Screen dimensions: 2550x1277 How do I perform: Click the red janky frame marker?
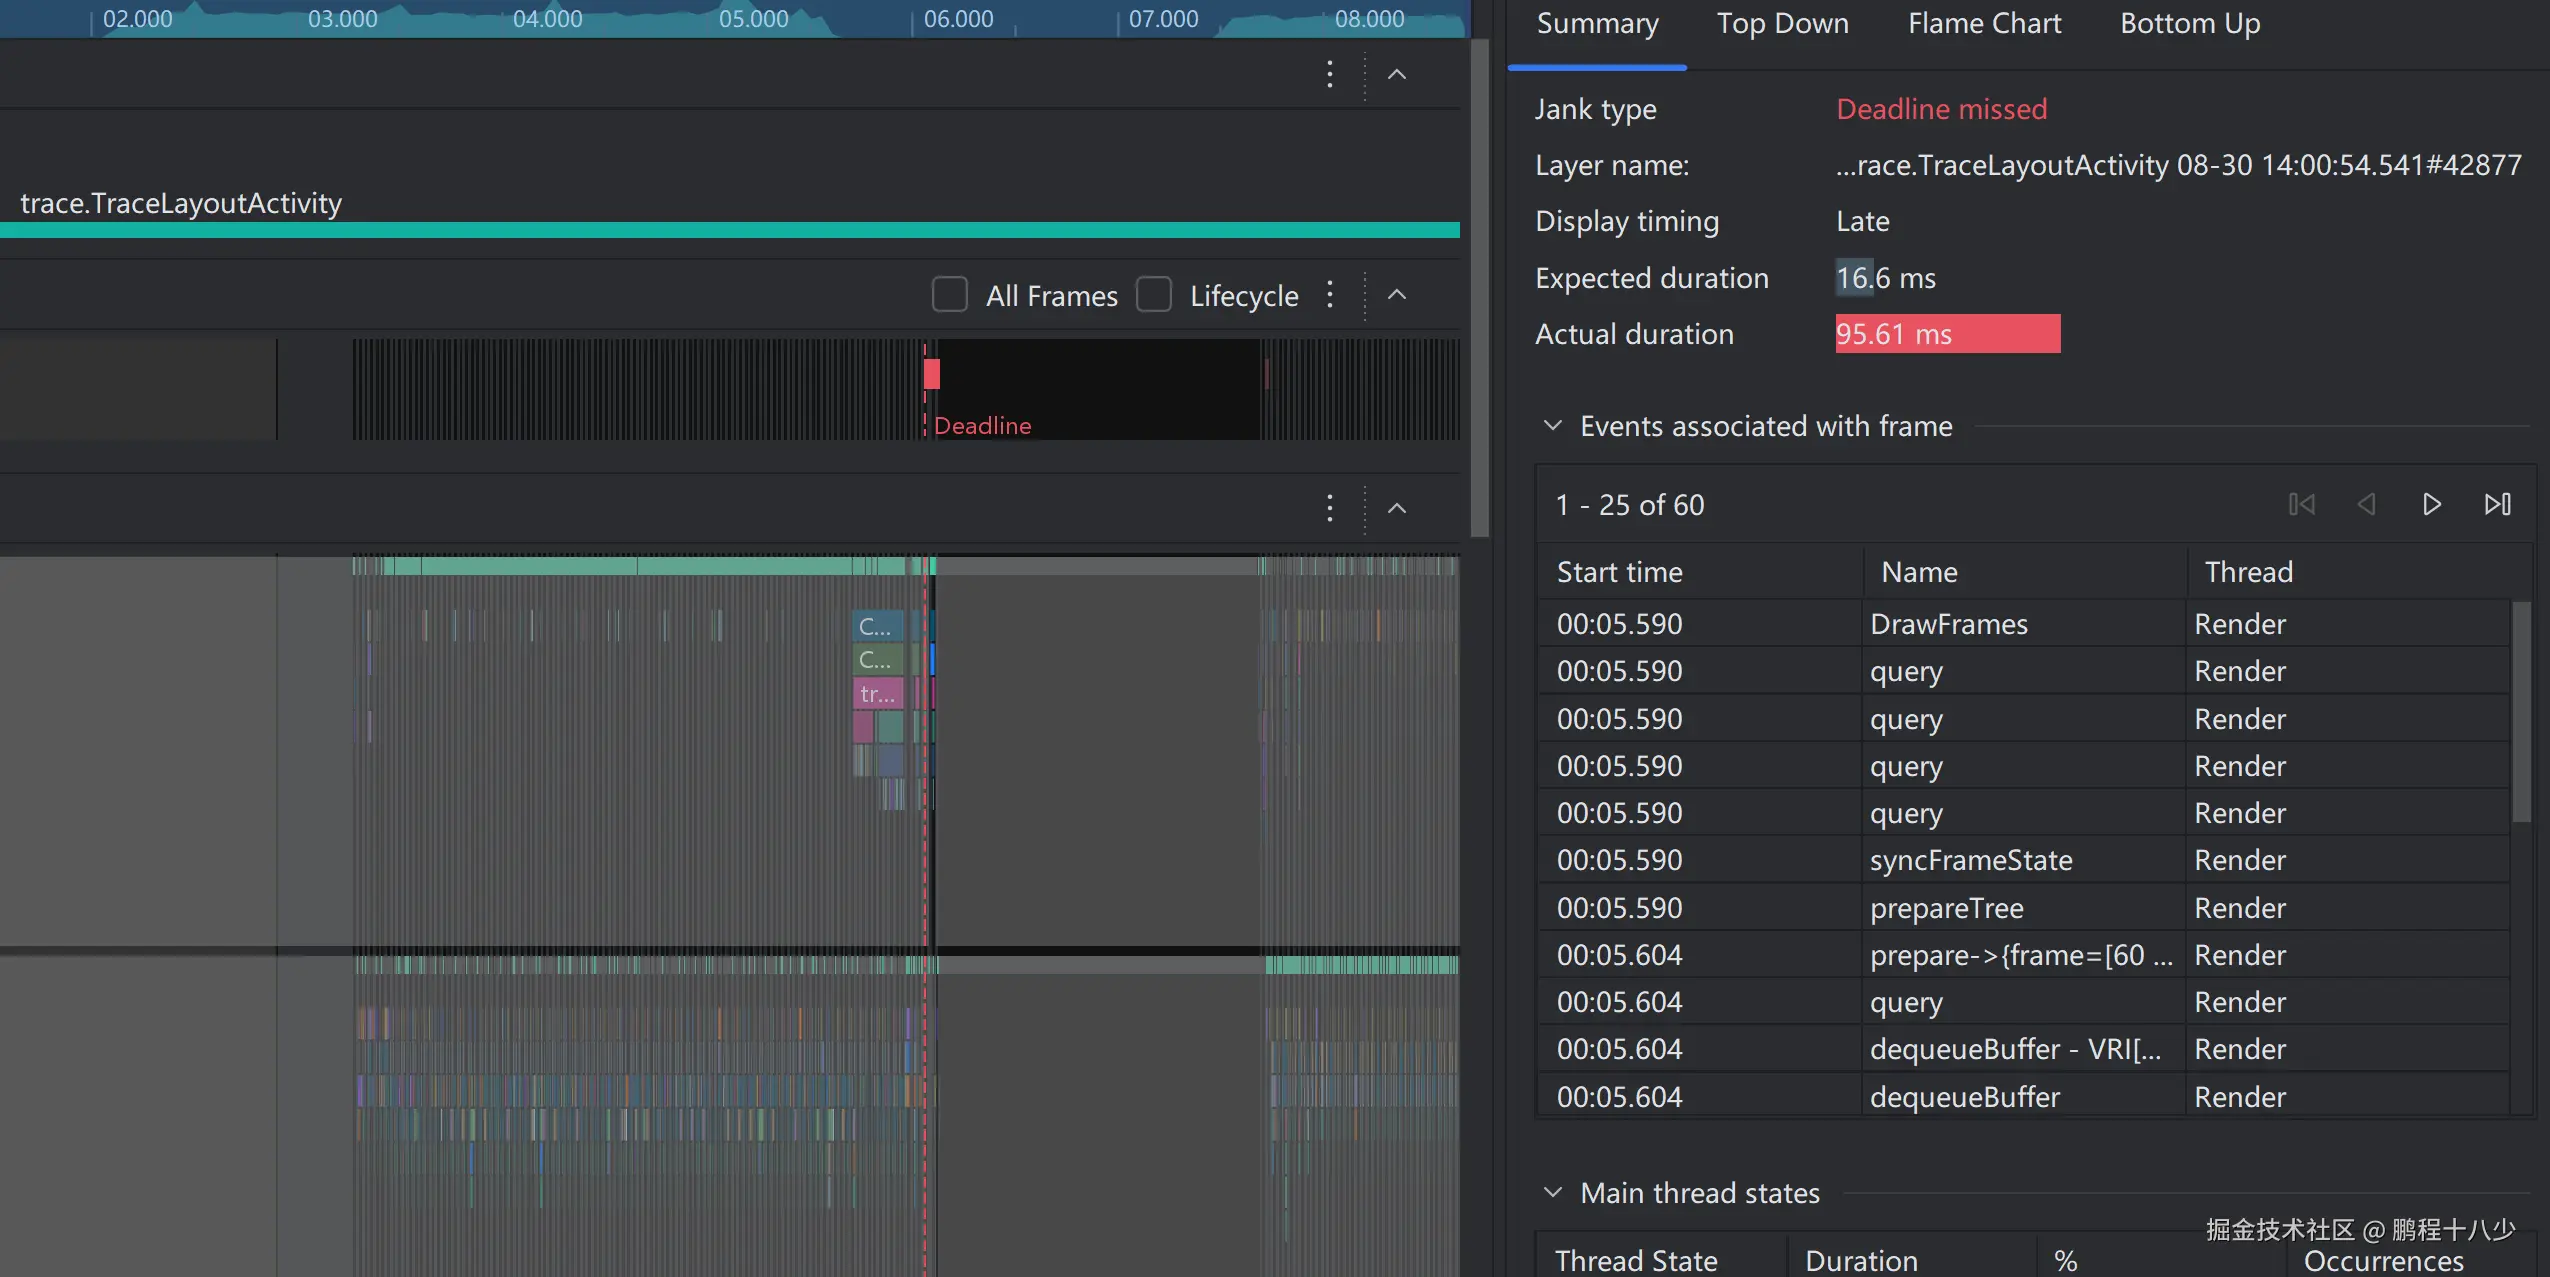point(932,374)
